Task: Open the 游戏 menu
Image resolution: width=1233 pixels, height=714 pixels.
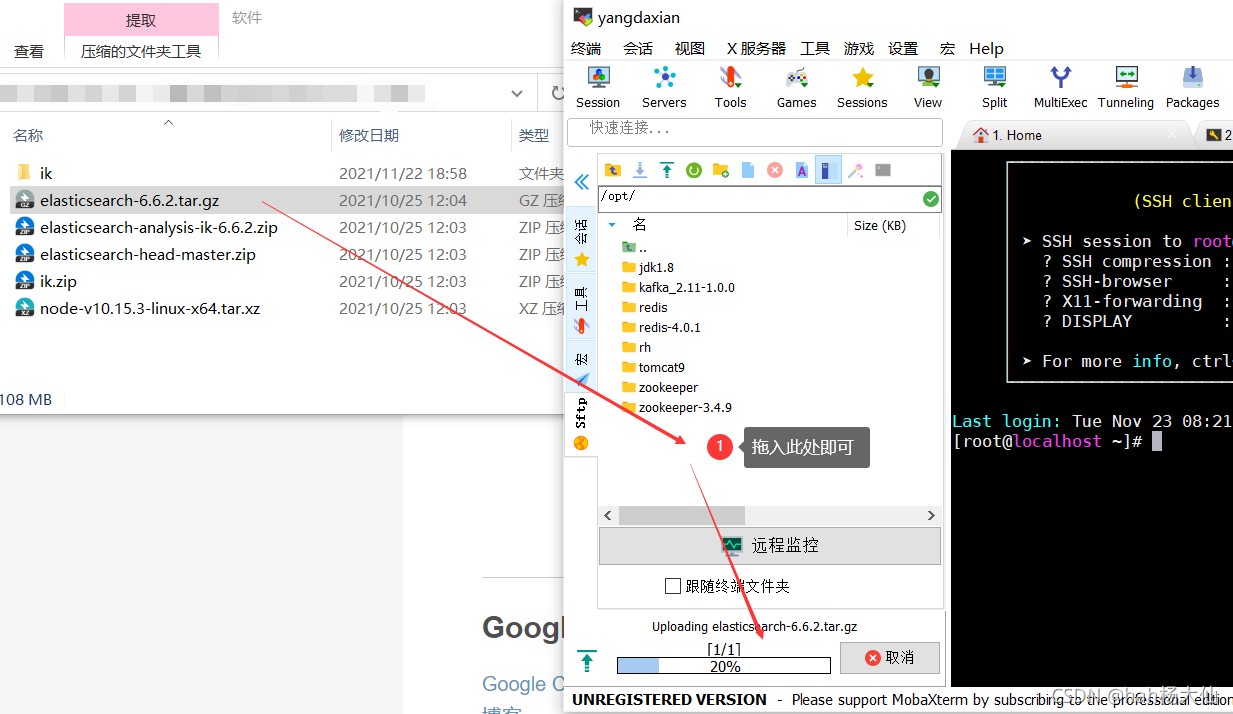Action: pos(859,48)
